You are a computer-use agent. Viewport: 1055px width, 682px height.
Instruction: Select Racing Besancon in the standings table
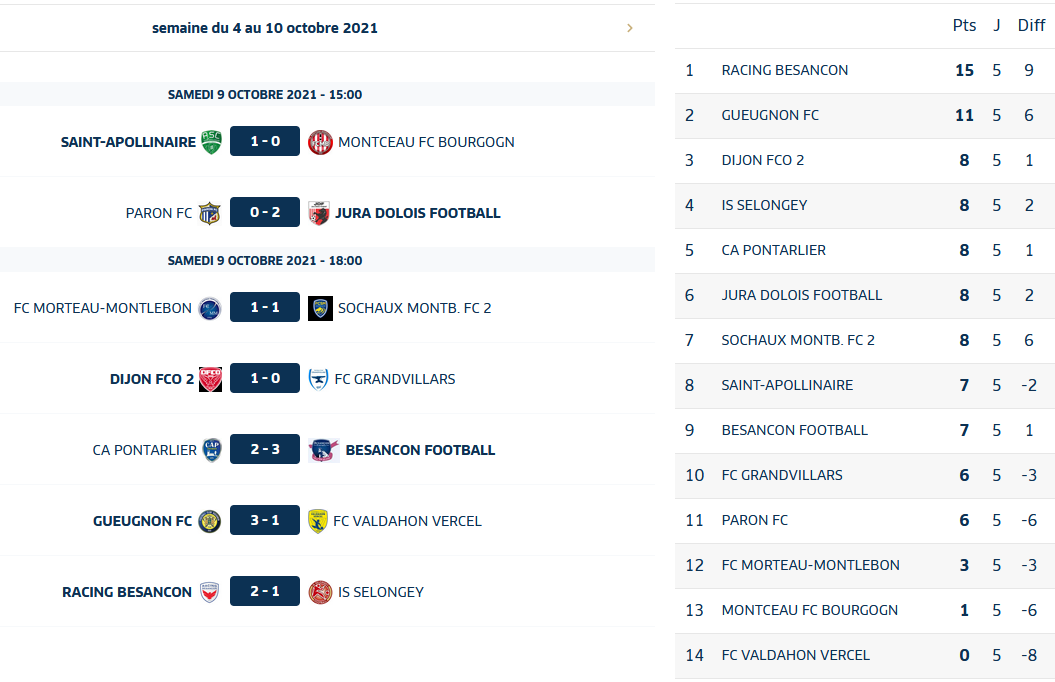pyautogui.click(x=785, y=70)
